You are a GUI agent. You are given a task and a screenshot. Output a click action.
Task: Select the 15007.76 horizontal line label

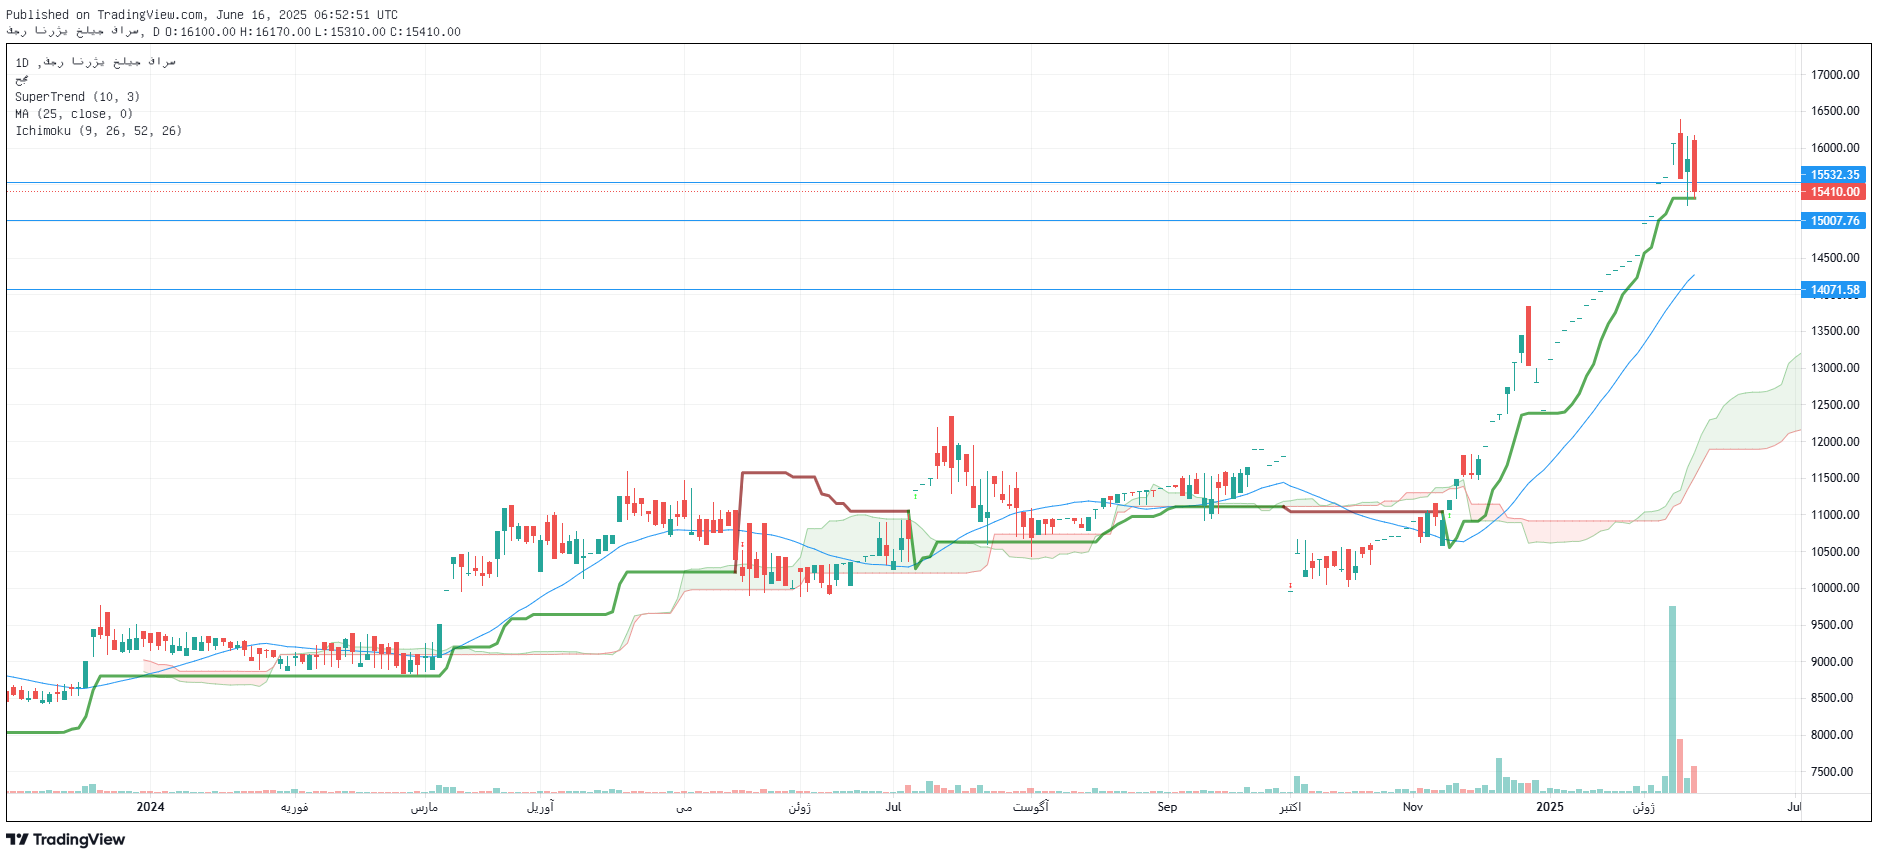[1834, 221]
